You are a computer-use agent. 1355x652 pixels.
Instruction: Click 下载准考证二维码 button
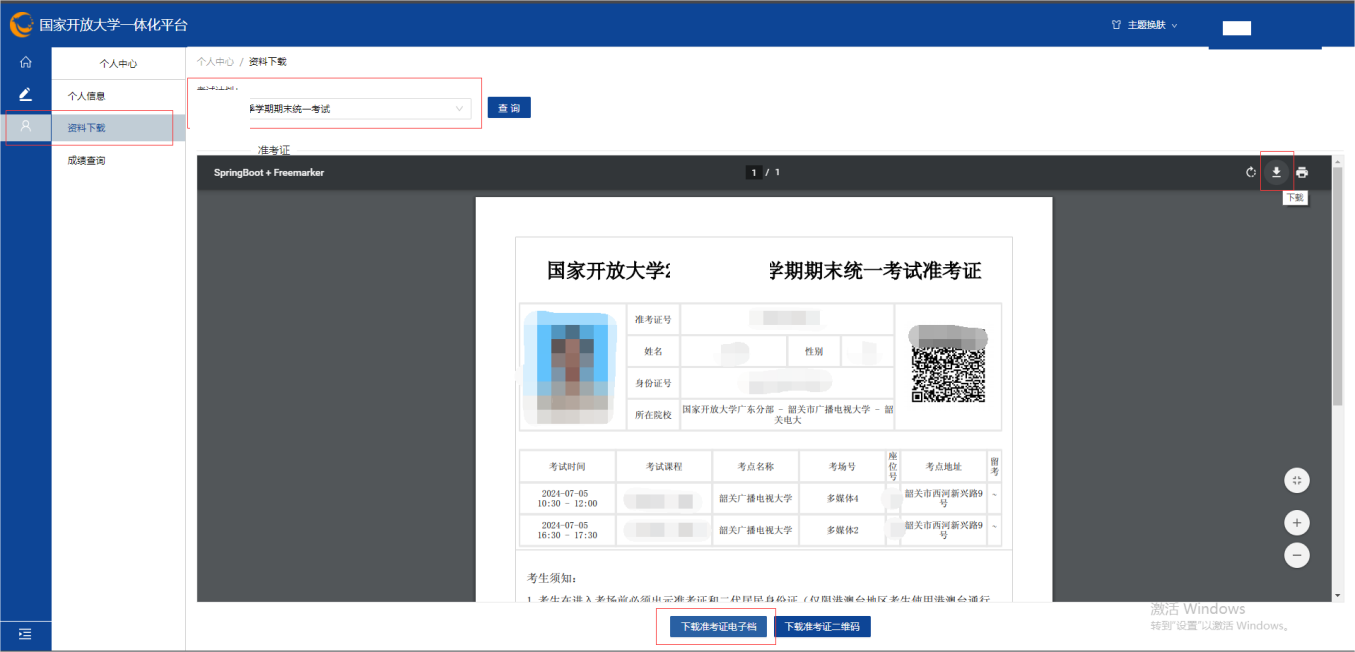click(823, 627)
